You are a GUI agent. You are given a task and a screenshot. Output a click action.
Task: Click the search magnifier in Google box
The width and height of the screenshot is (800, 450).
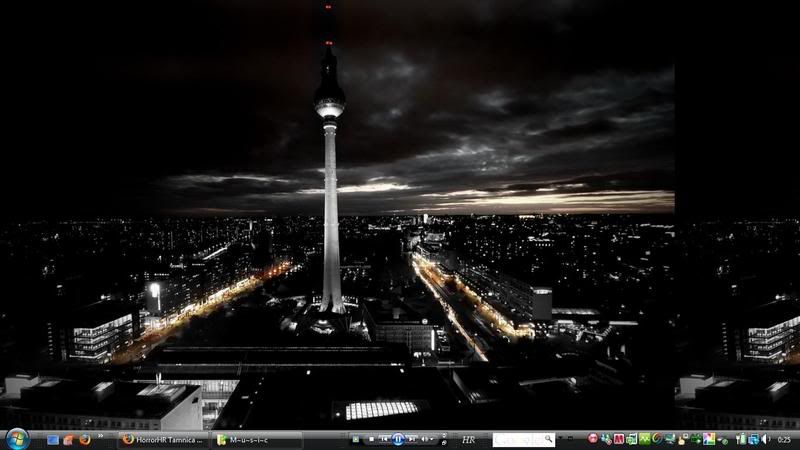point(548,439)
